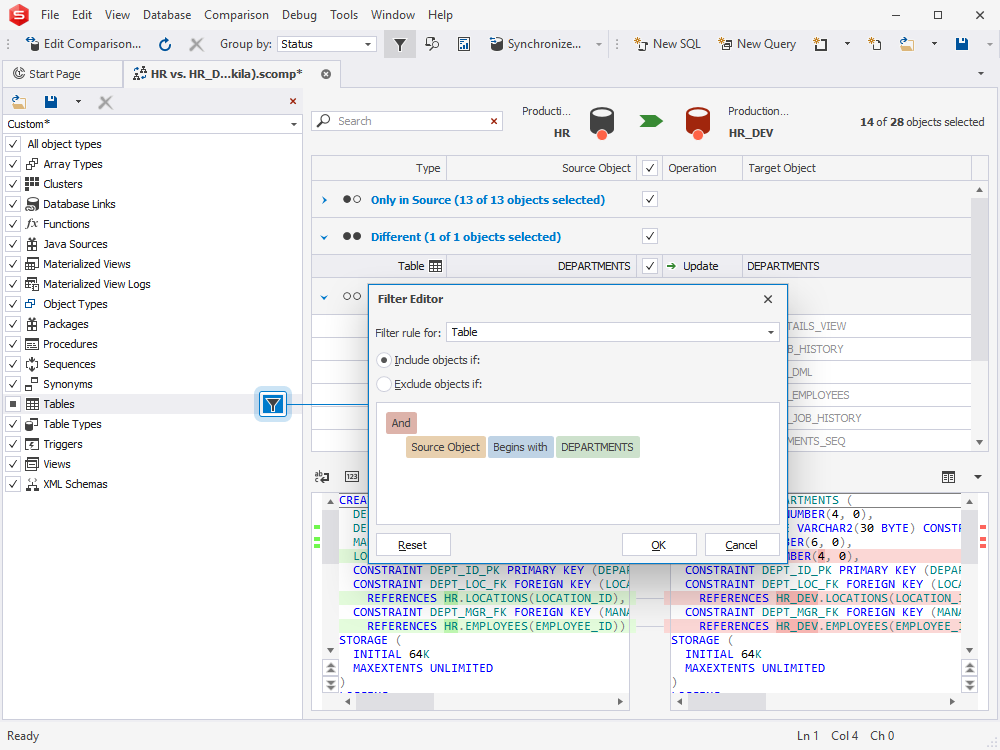Open the Synchronize wizard
Screen dimensions: 1000x750
click(536, 44)
